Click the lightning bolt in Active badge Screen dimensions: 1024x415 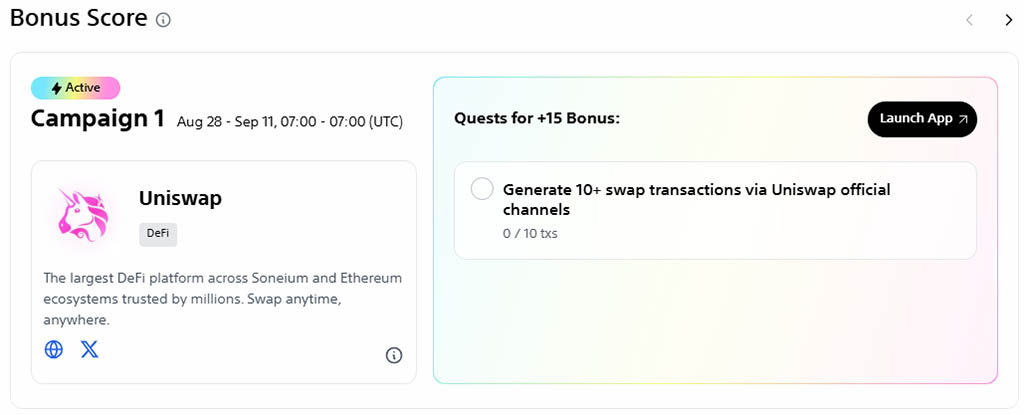[x=57, y=88]
